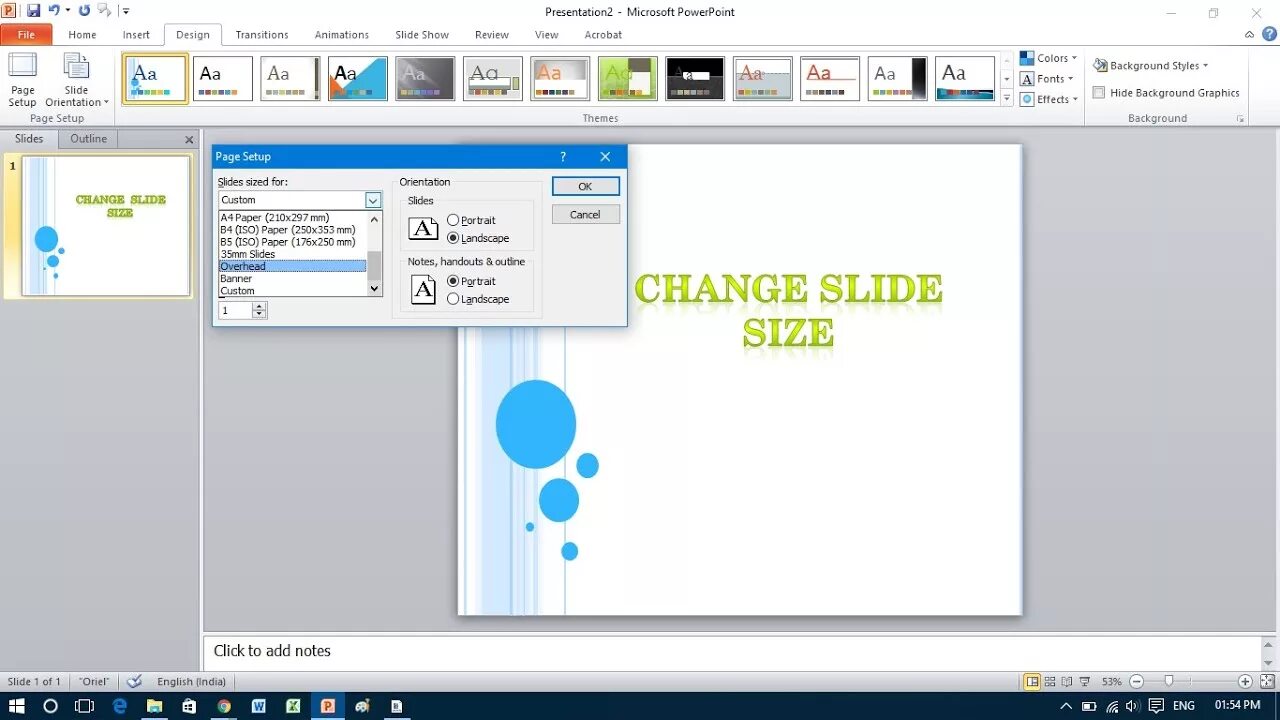
Task: Switch to the Animations tab
Action: point(342,35)
